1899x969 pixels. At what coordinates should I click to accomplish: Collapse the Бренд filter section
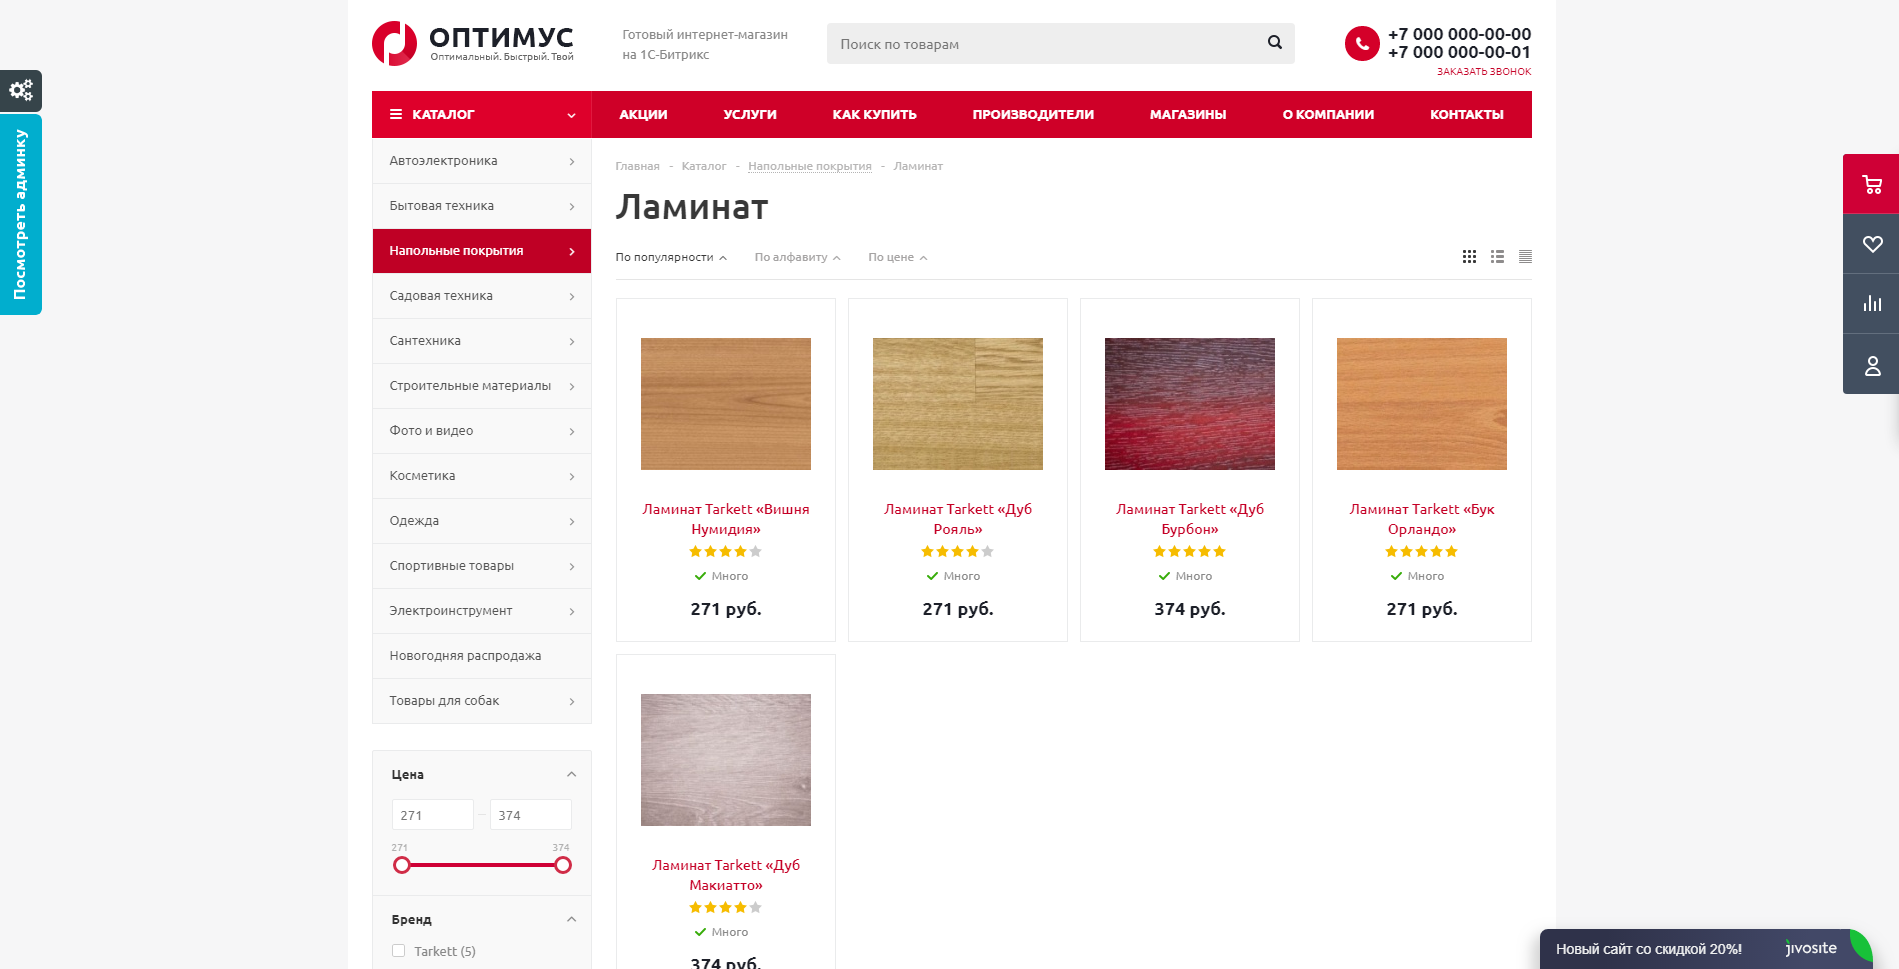point(571,919)
